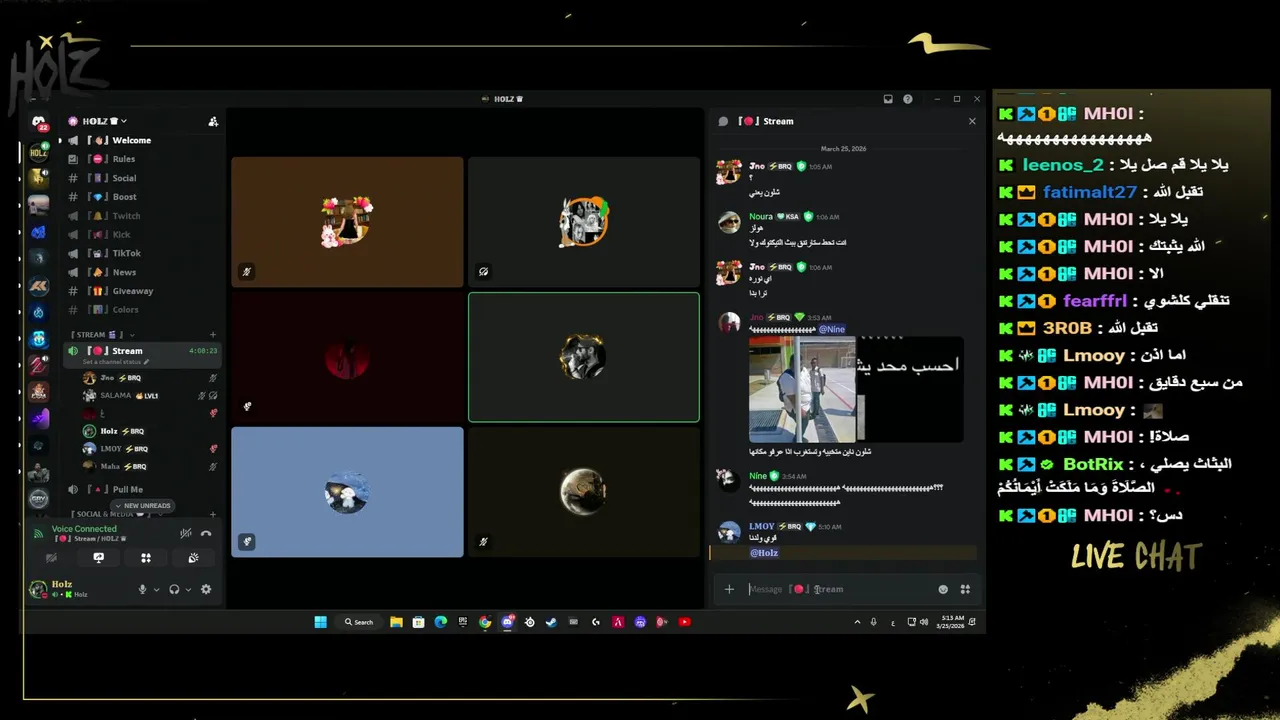Viewport: 1280px width, 720px height.
Task: Open the Help question mark icon
Action: click(908, 99)
